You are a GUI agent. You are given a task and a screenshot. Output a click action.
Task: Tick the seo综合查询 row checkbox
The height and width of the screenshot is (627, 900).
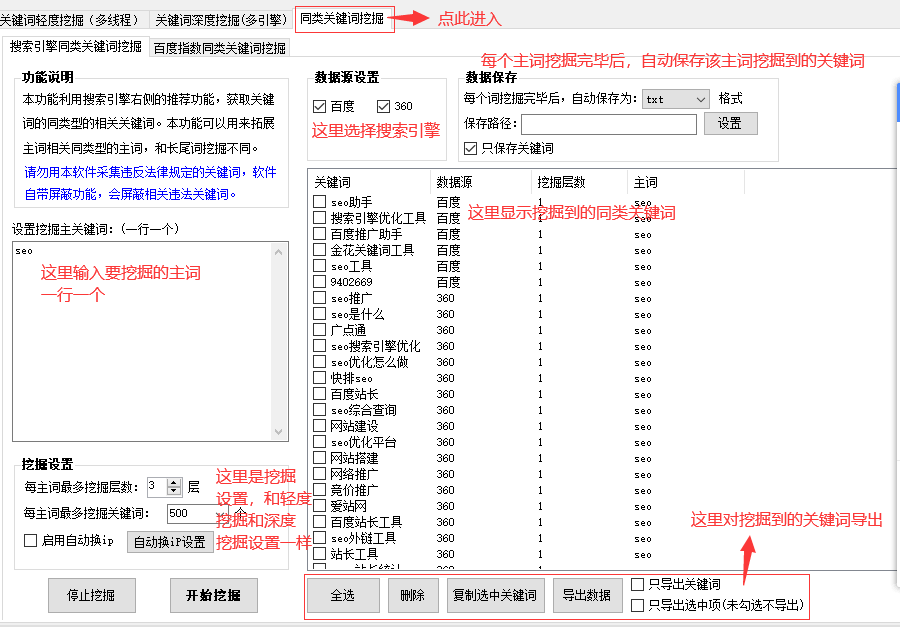coord(320,410)
